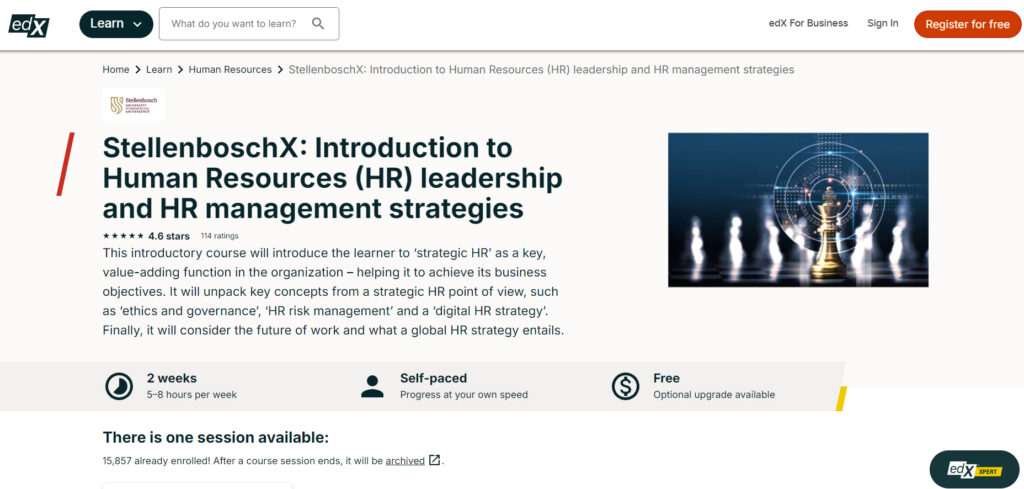Screen dimensions: 1024x489
Task: Click the self-paced person icon
Action: pos(372,386)
